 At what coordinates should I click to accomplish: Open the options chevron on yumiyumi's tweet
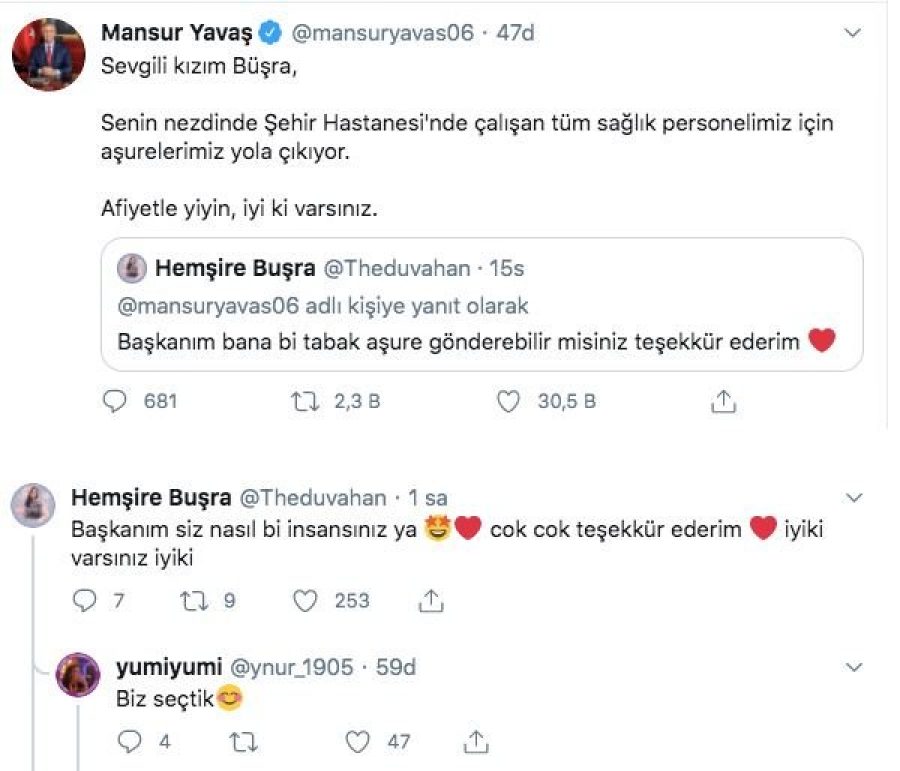pyautogui.click(x=853, y=666)
